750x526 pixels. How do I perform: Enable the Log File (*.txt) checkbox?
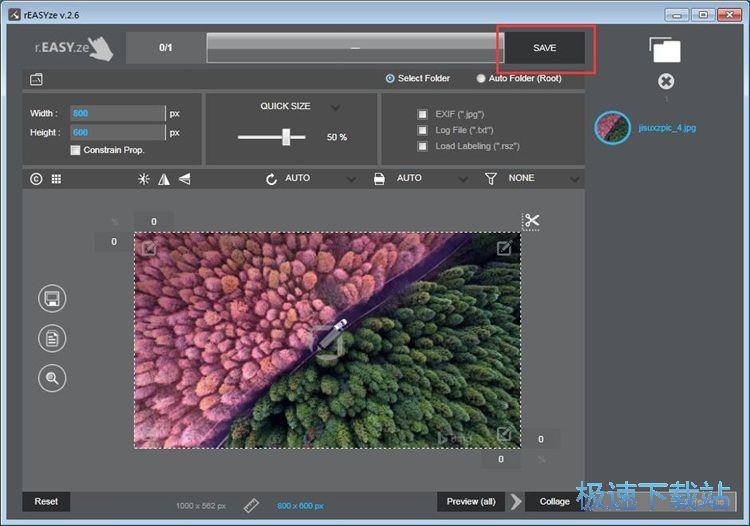[422, 130]
